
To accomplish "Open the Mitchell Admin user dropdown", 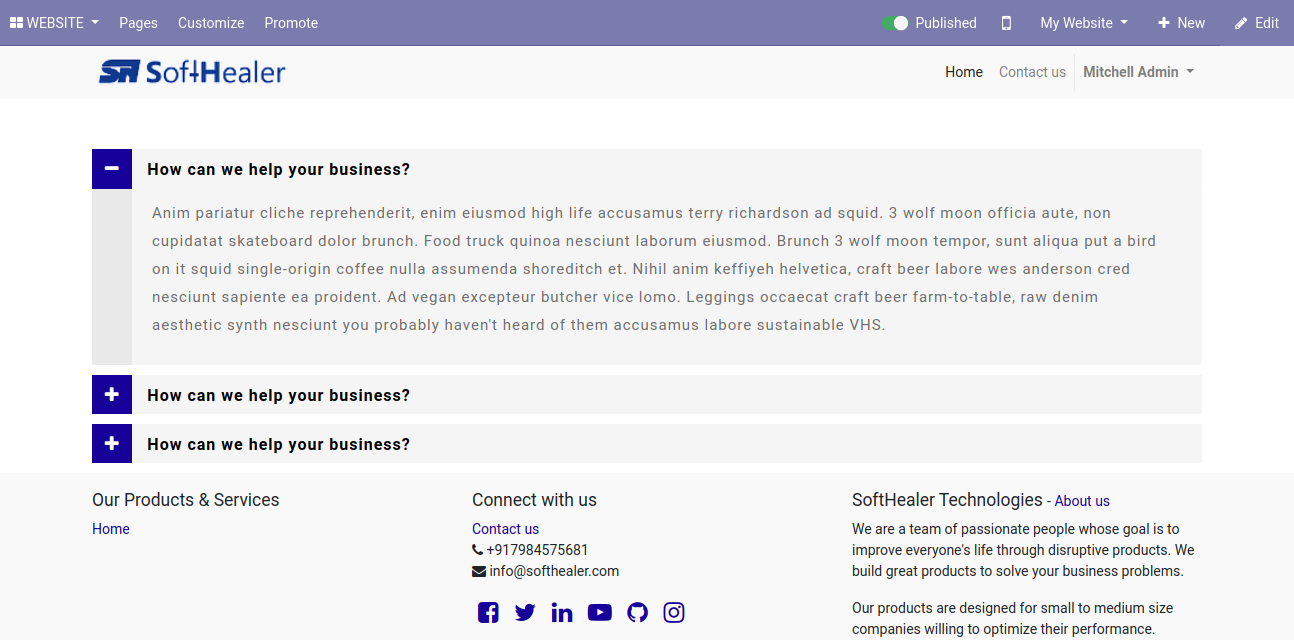I will coord(1138,72).
